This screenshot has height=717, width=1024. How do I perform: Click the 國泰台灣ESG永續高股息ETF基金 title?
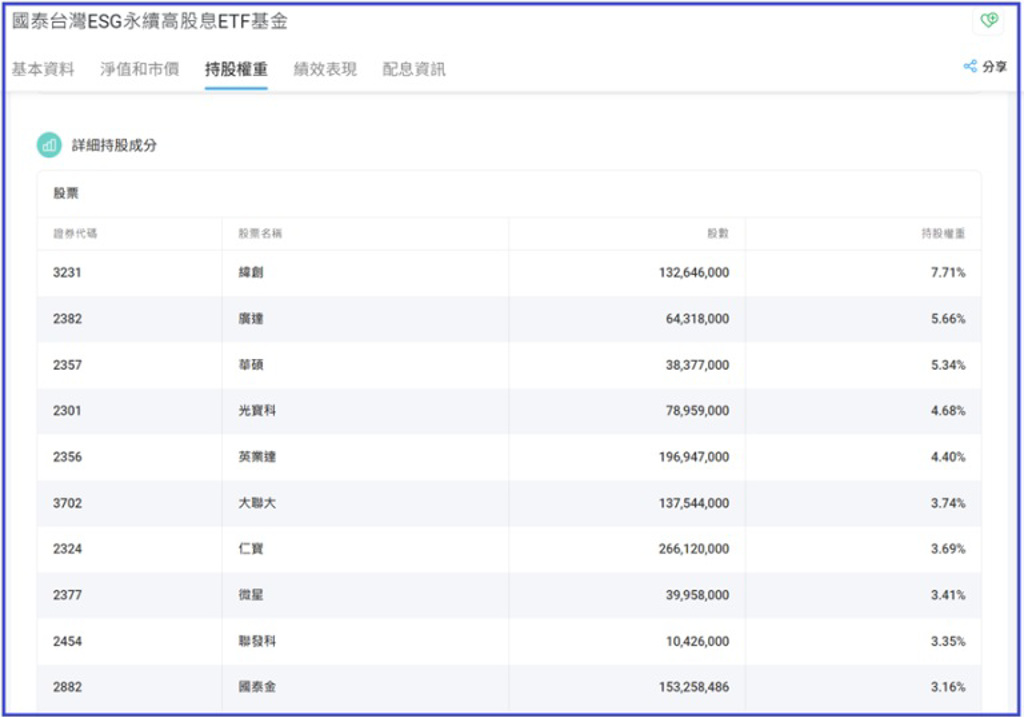(x=150, y=21)
